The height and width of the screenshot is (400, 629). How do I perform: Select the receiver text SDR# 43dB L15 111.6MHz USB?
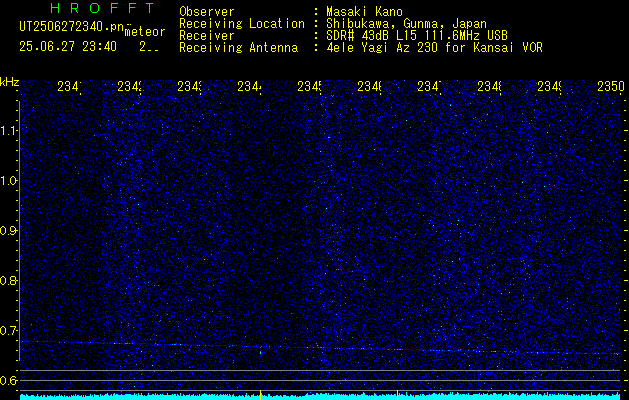pyautogui.click(x=417, y=36)
